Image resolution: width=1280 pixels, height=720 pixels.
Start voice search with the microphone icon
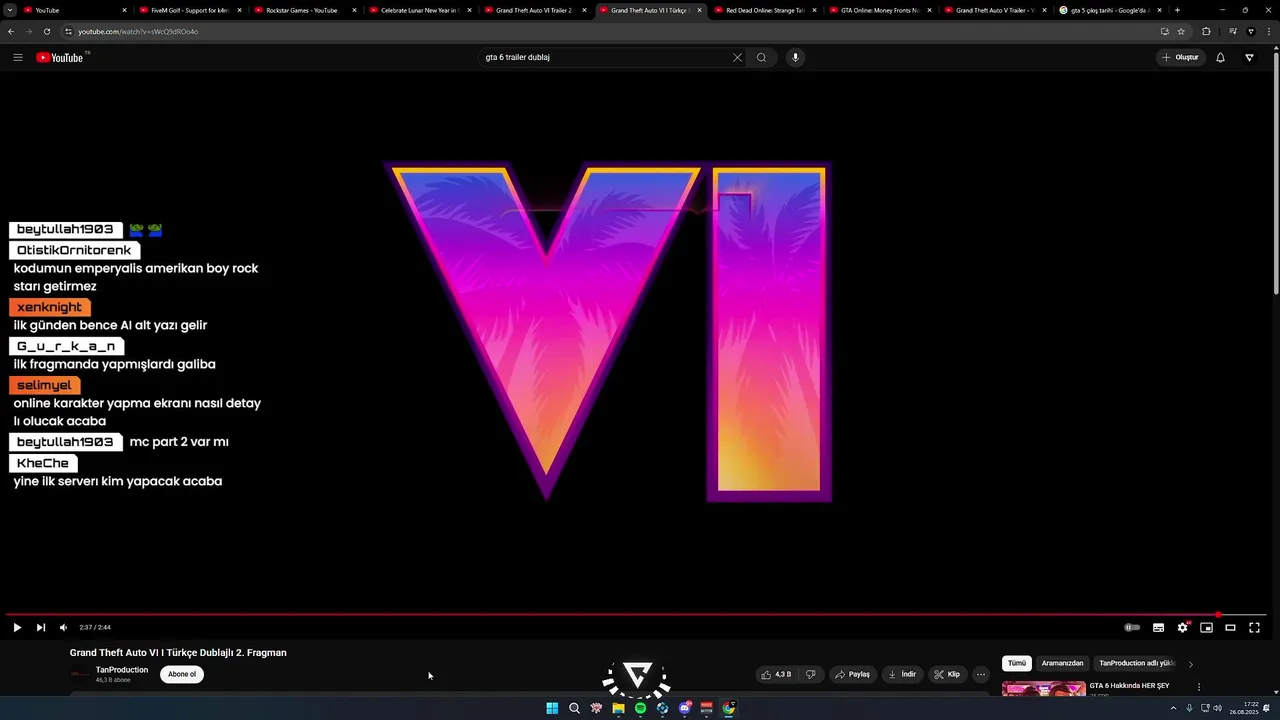click(x=796, y=57)
